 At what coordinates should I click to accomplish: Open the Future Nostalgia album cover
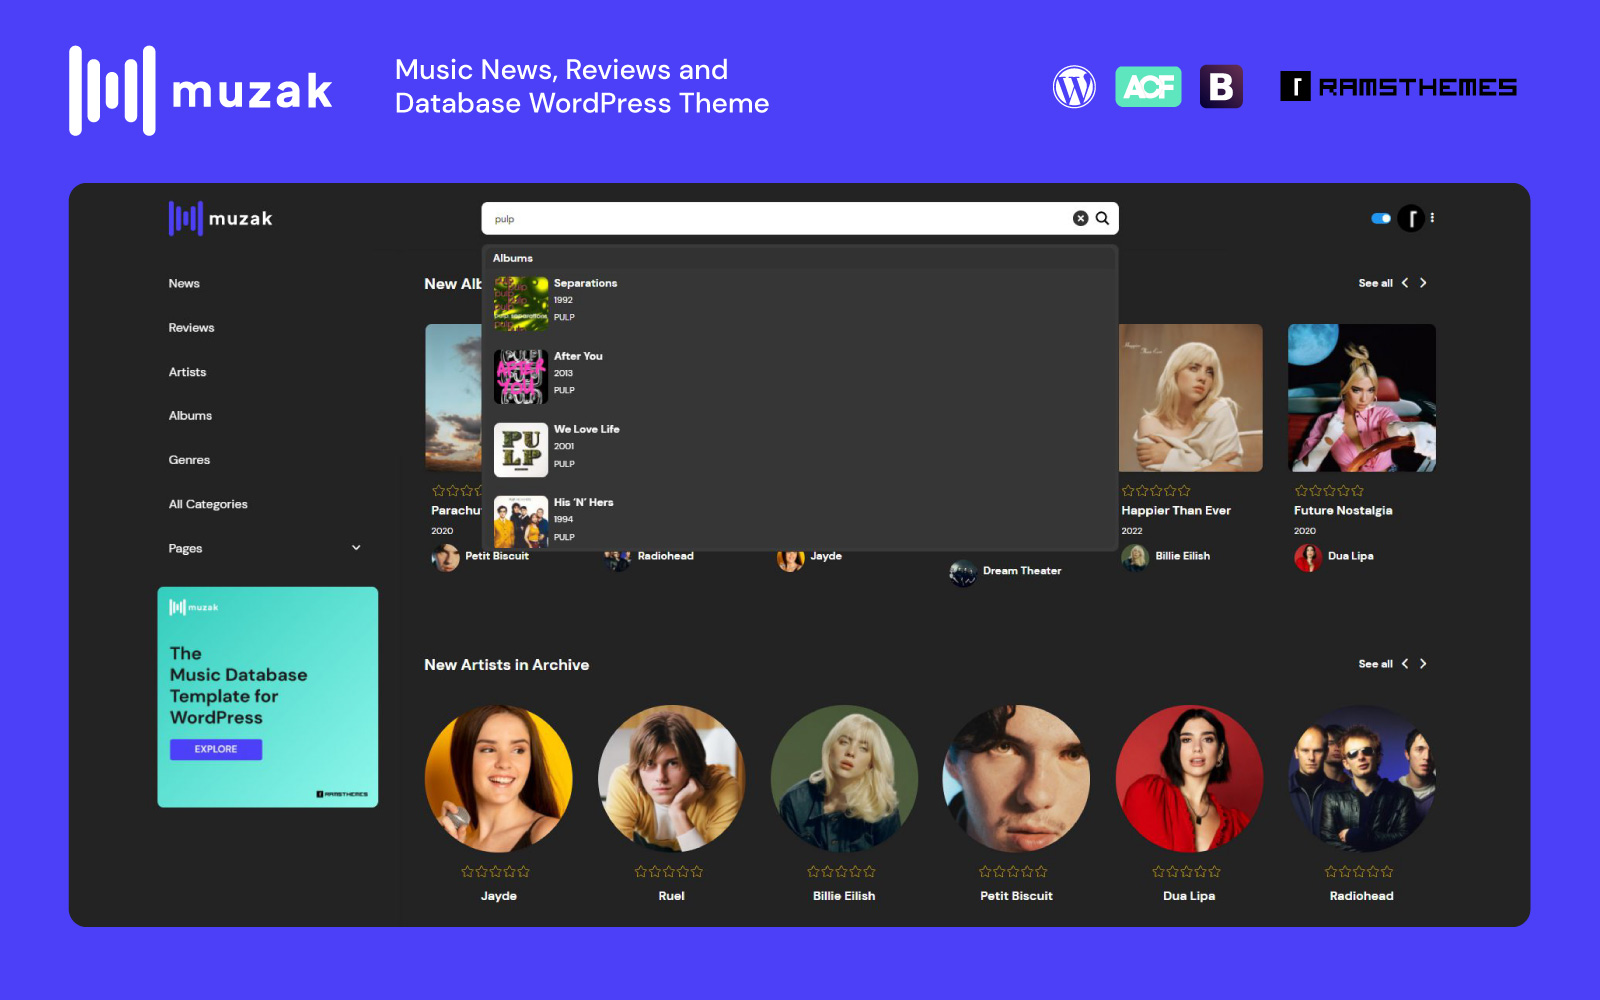coord(1362,398)
